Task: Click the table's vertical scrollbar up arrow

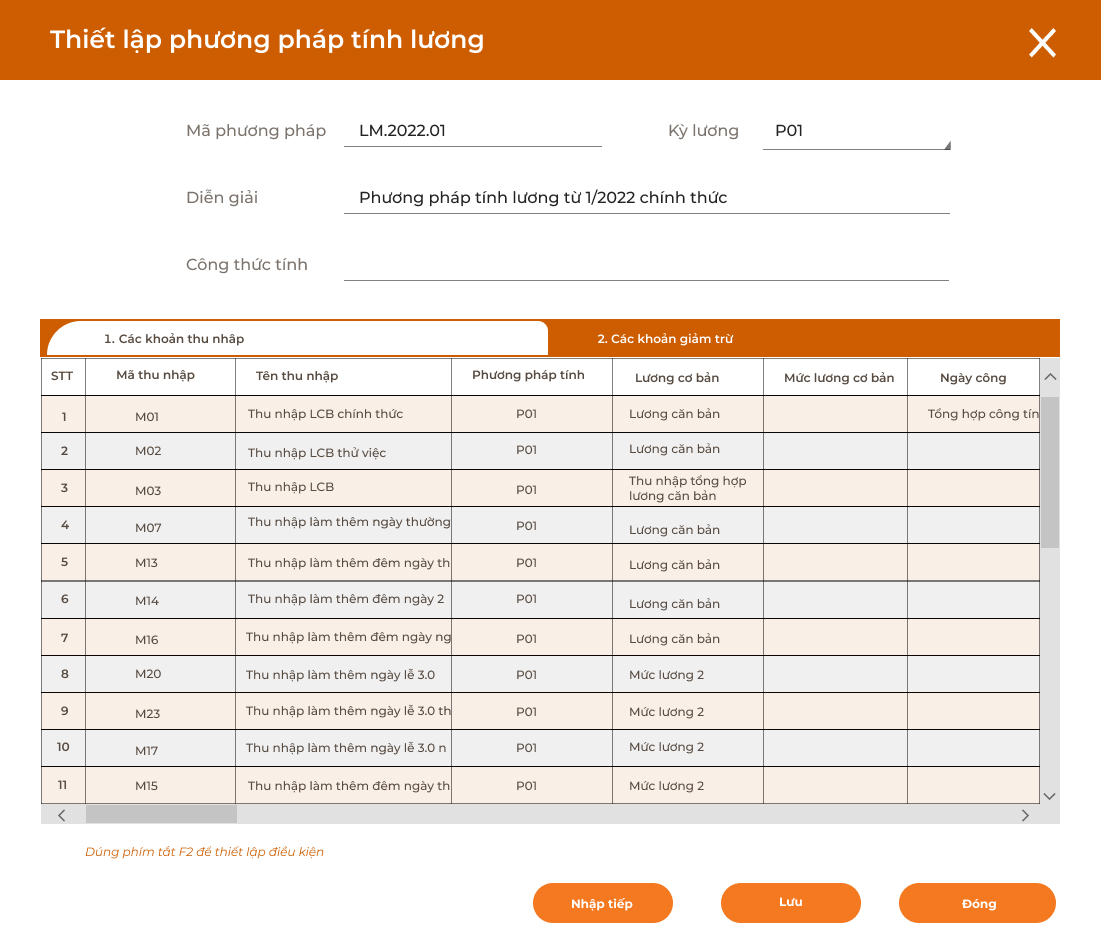Action: click(x=1050, y=375)
